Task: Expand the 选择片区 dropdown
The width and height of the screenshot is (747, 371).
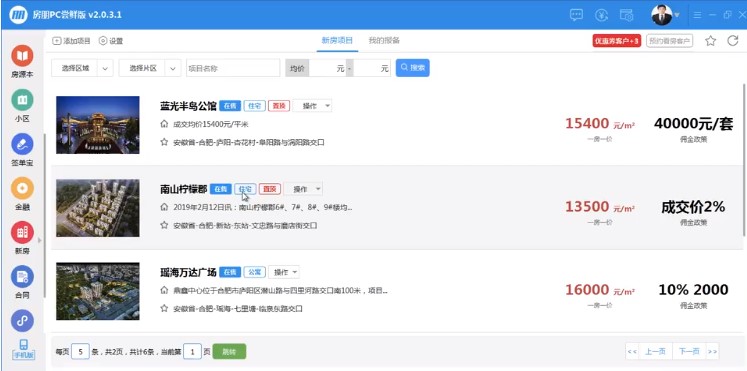Action: [x=150, y=68]
